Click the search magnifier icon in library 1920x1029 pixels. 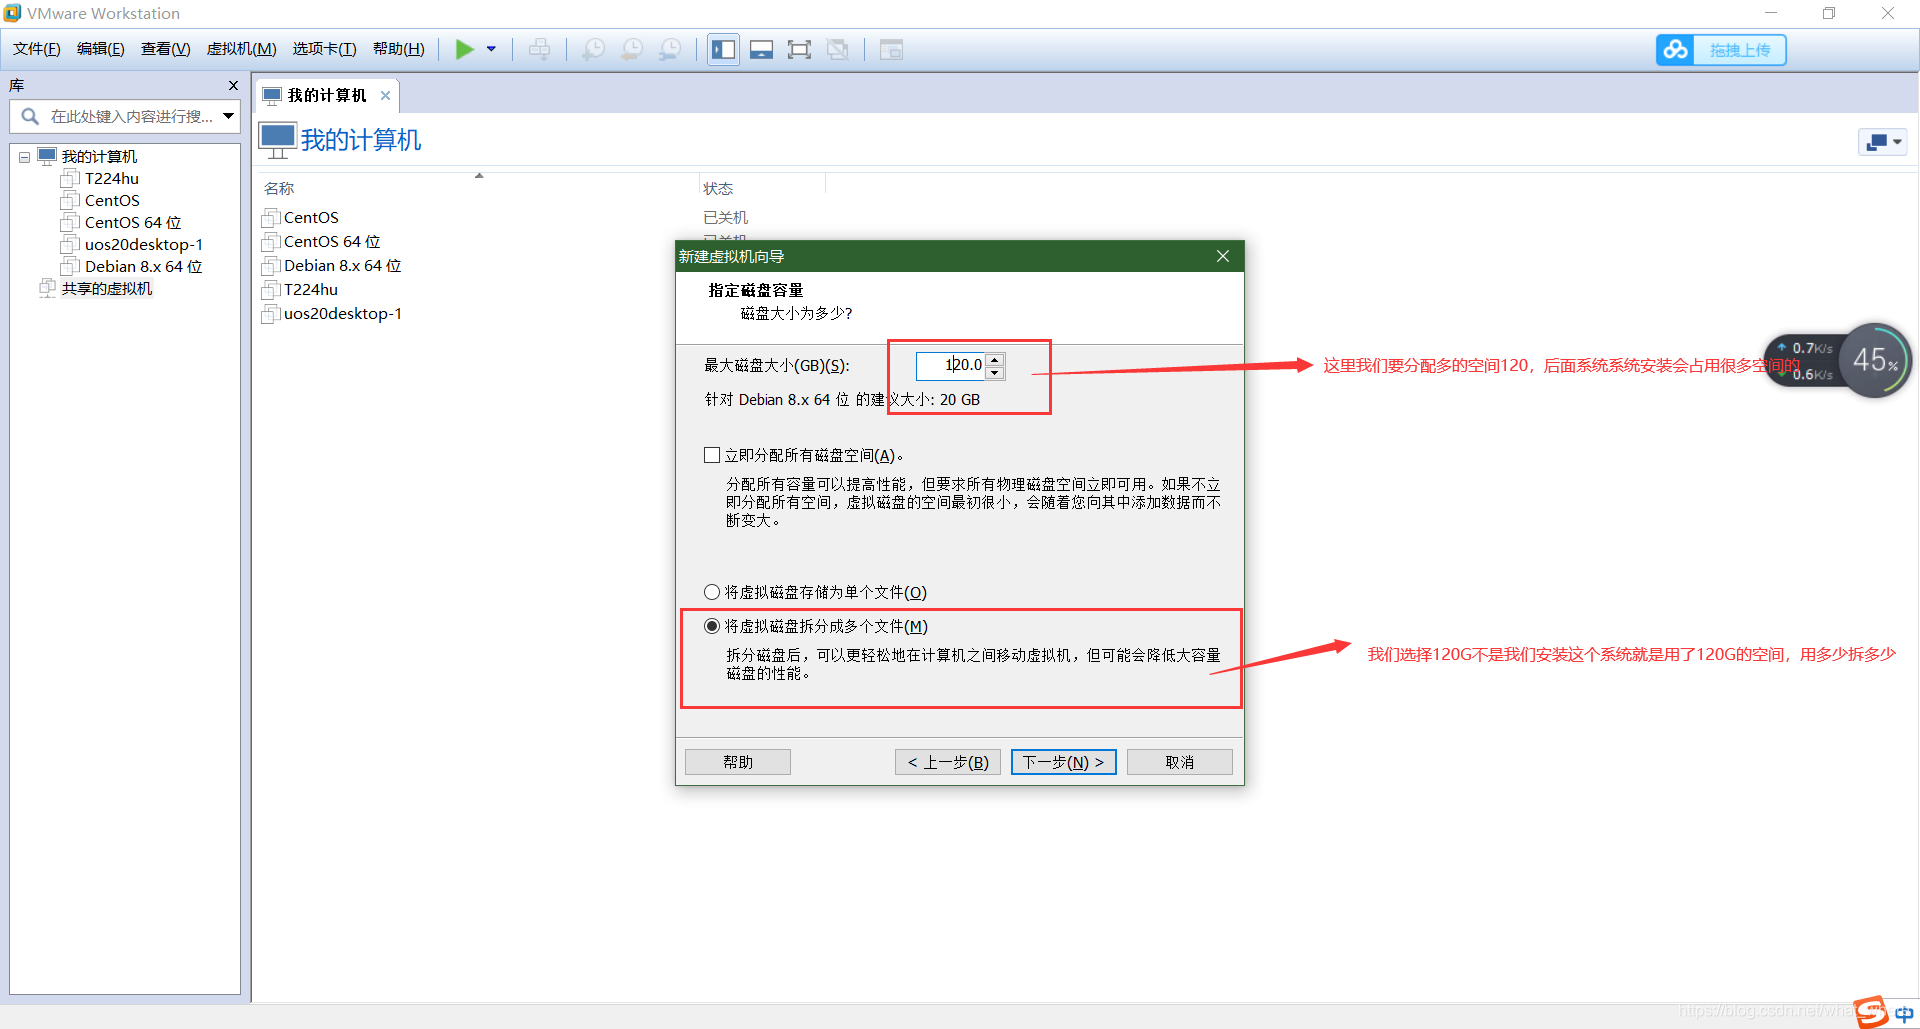click(x=30, y=117)
